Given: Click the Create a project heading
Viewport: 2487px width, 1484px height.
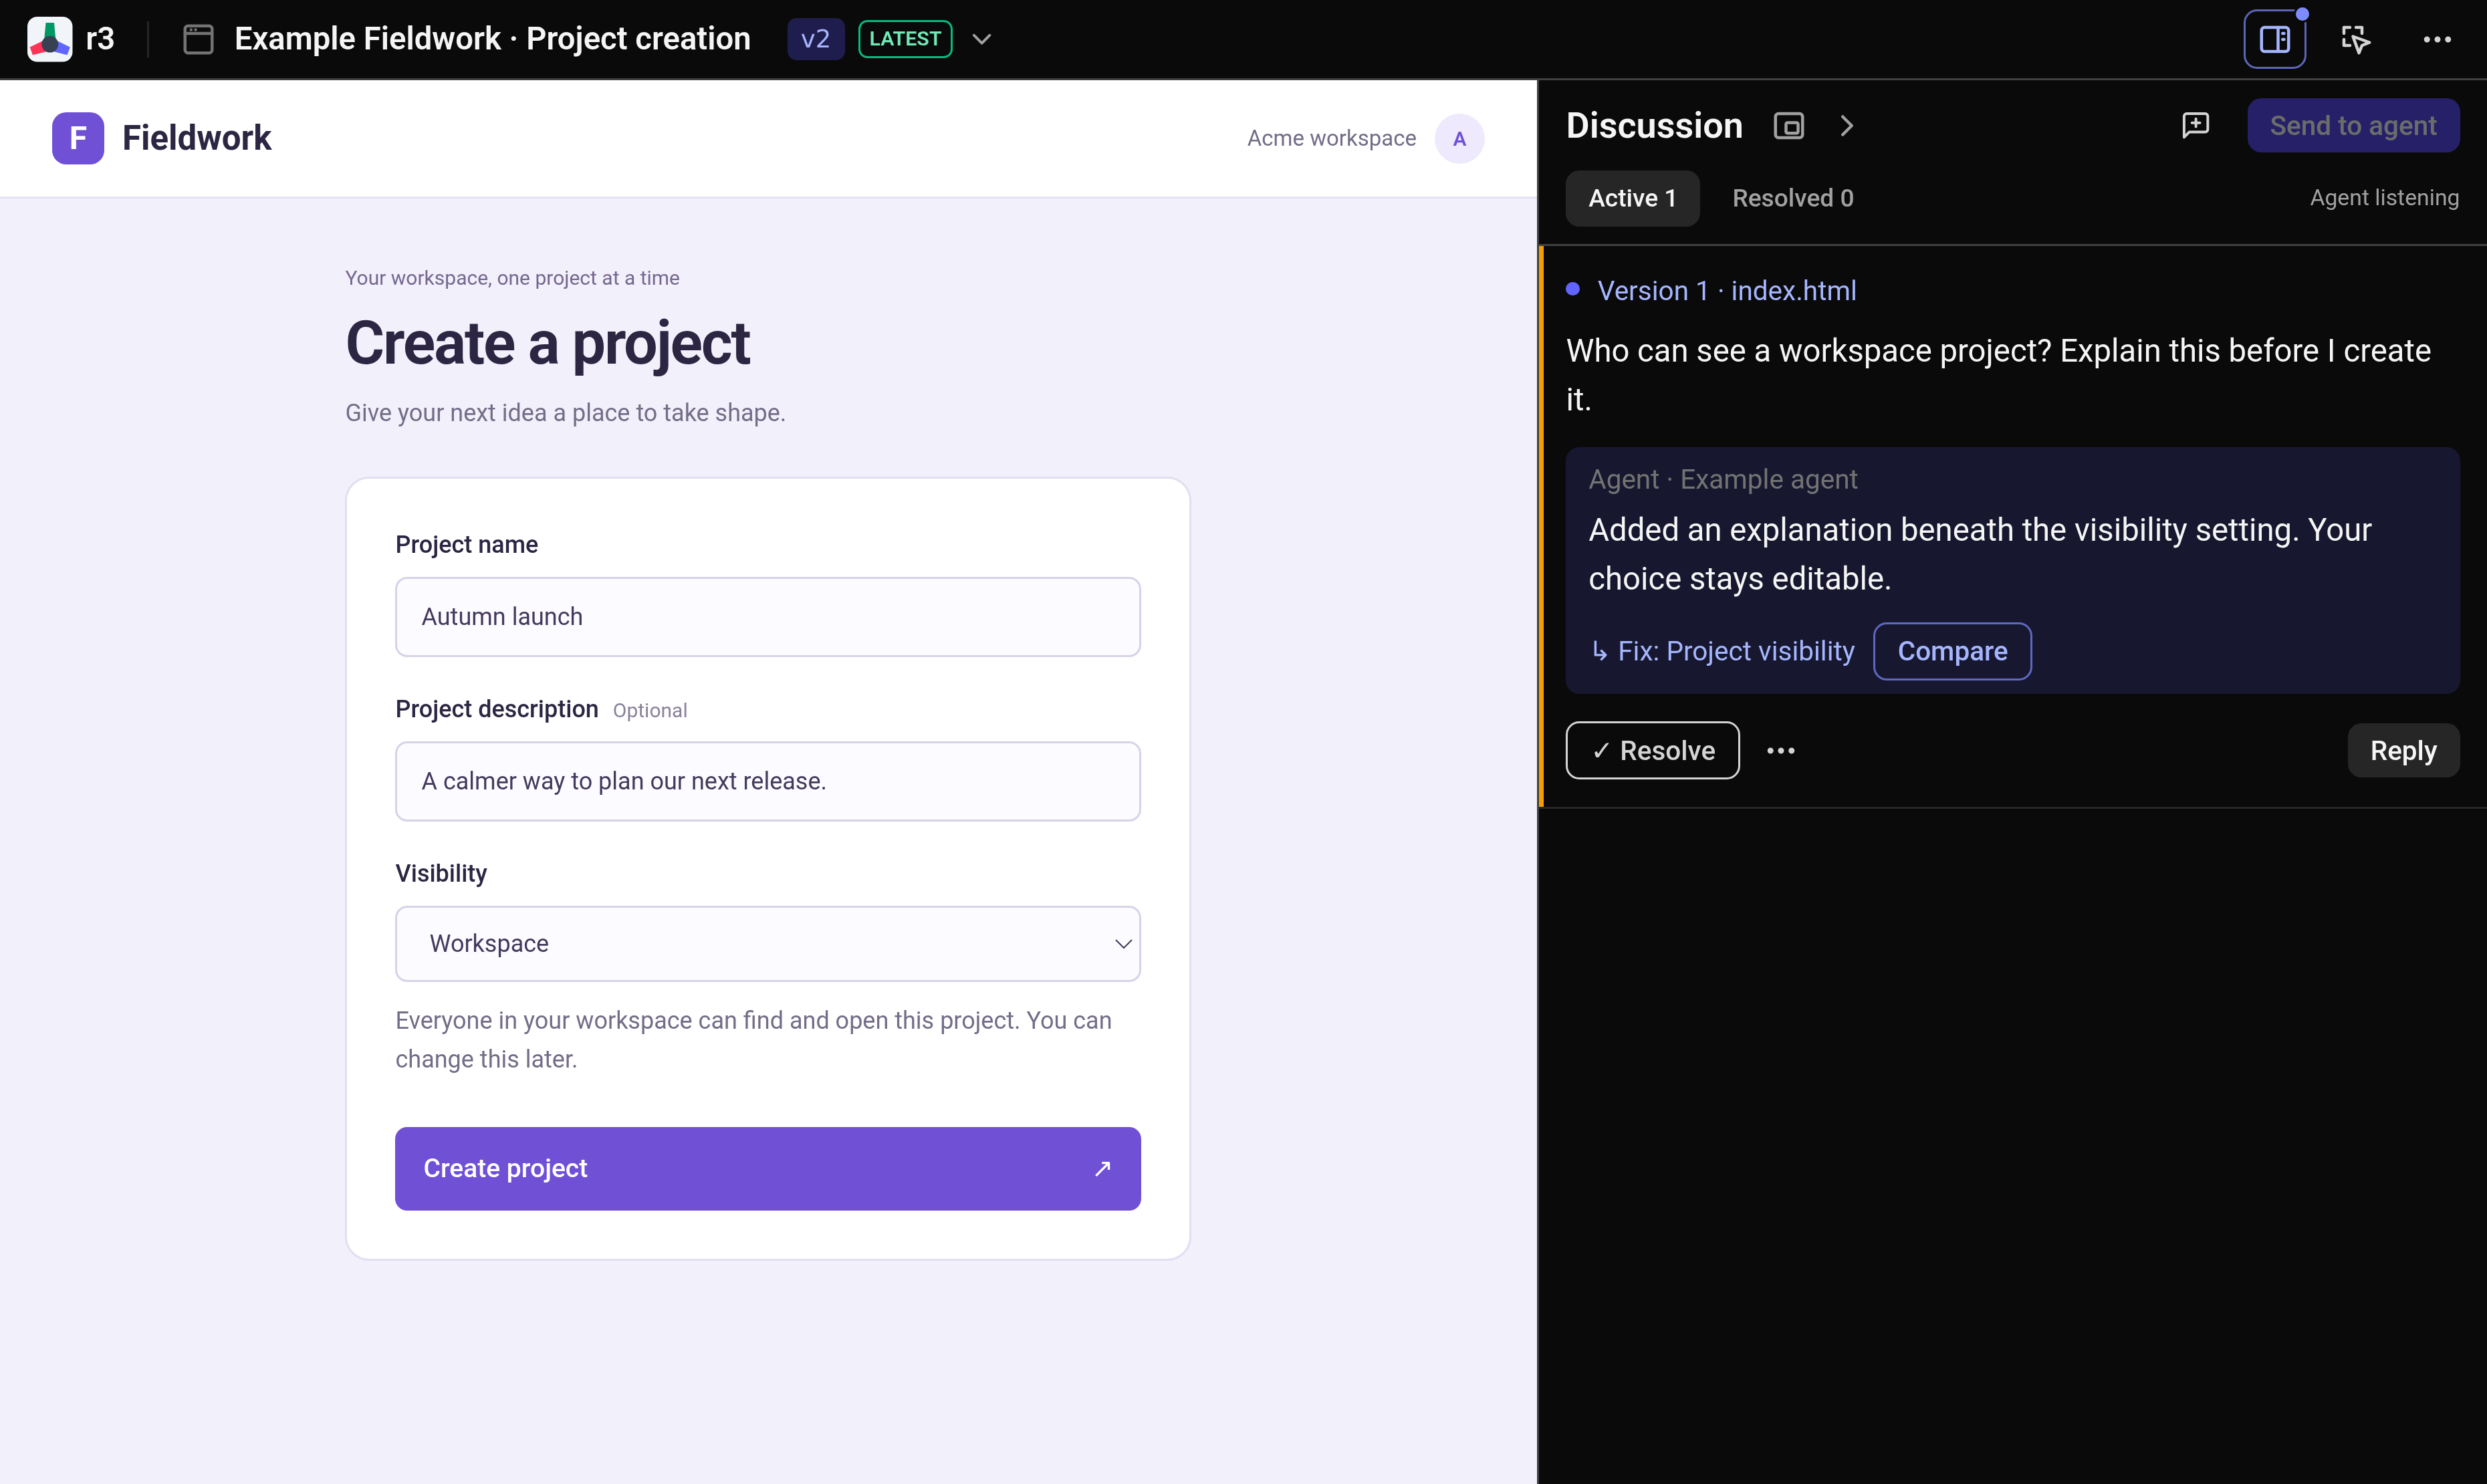Looking at the screenshot, I should 547,343.
